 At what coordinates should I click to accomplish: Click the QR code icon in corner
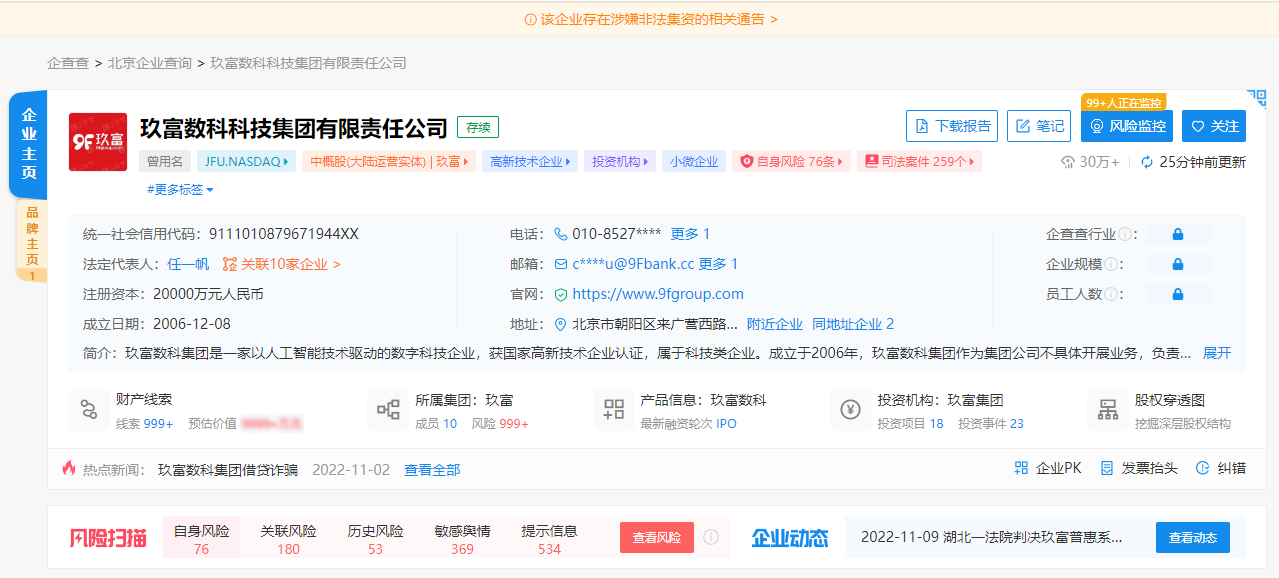pyautogui.click(x=1256, y=99)
